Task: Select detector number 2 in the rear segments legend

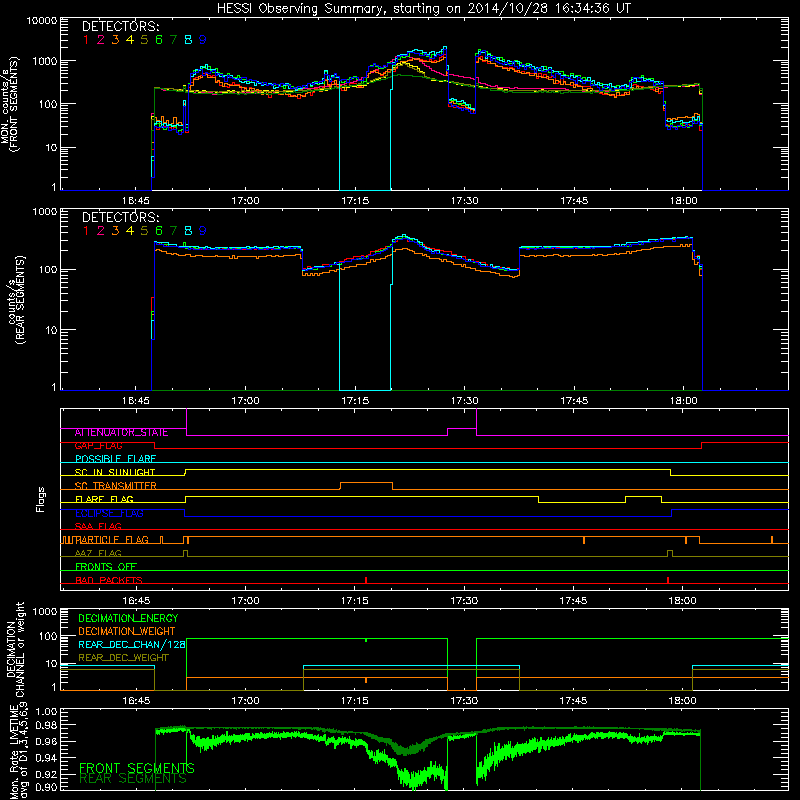Action: pyautogui.click(x=101, y=231)
